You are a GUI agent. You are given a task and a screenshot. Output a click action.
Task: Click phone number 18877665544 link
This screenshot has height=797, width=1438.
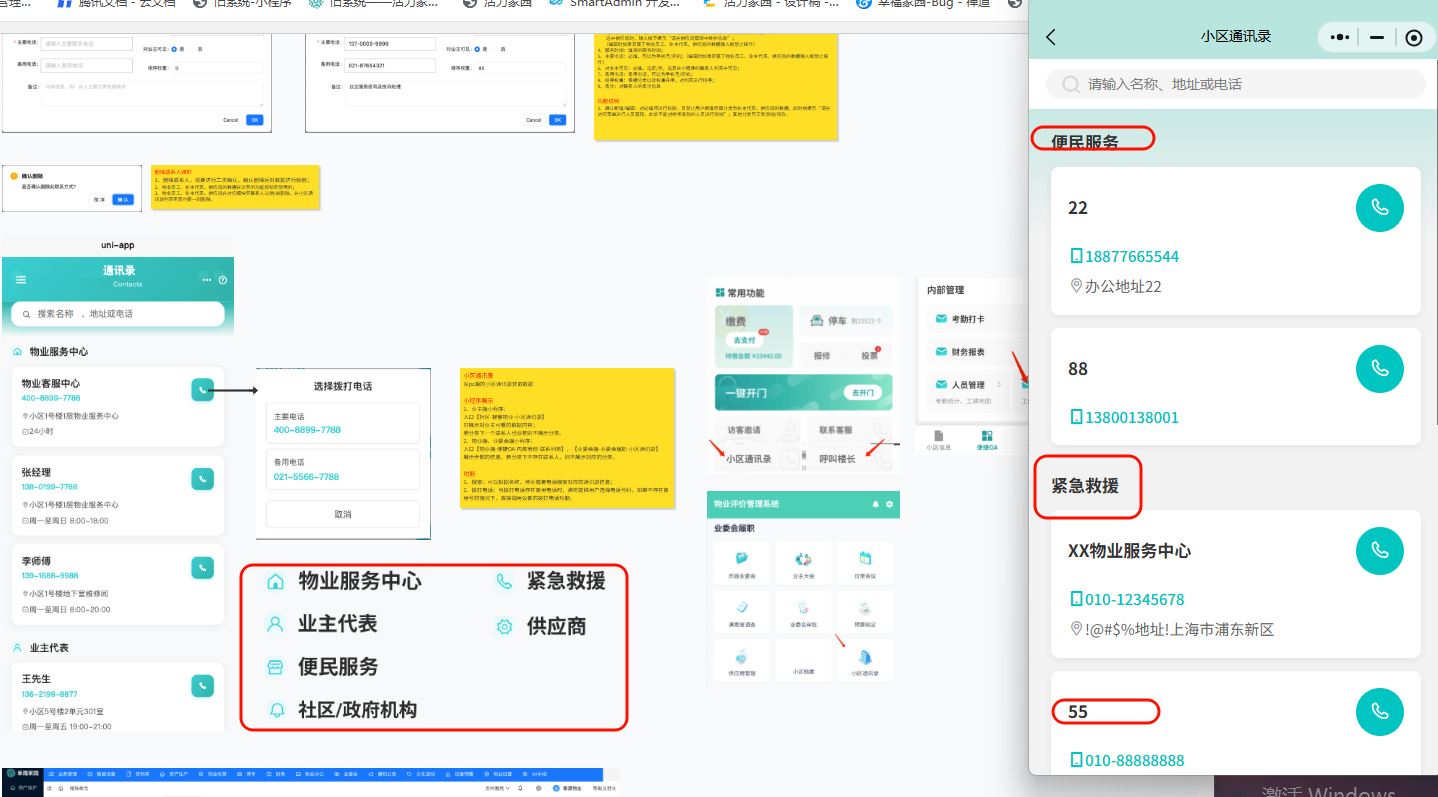(x=1124, y=256)
